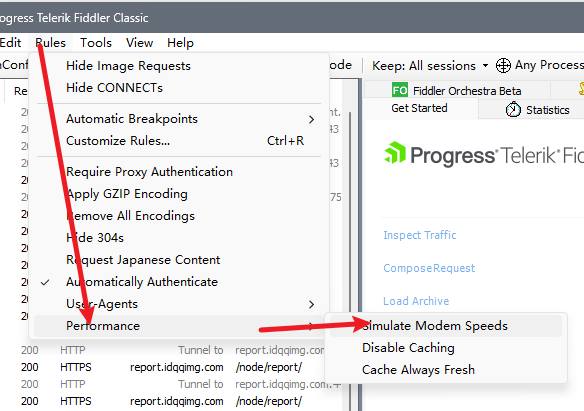Expand User-Agents submenu arrow
584x411 pixels.
pyautogui.click(x=311, y=305)
